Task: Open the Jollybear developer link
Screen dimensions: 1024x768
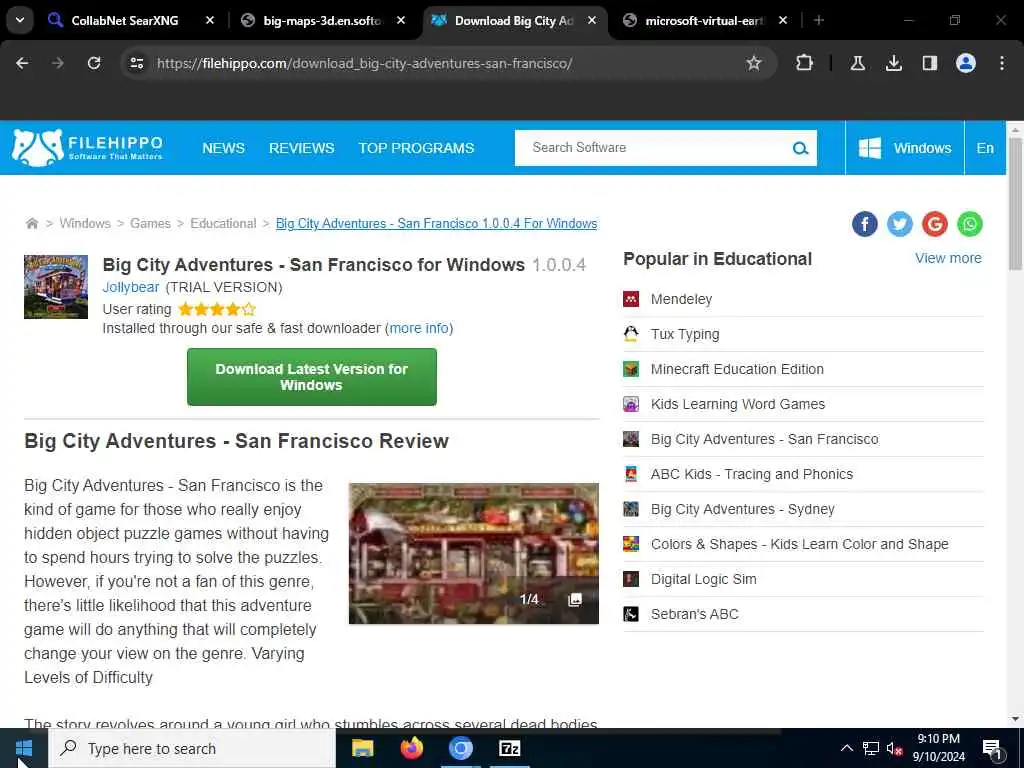Action: [x=131, y=287]
